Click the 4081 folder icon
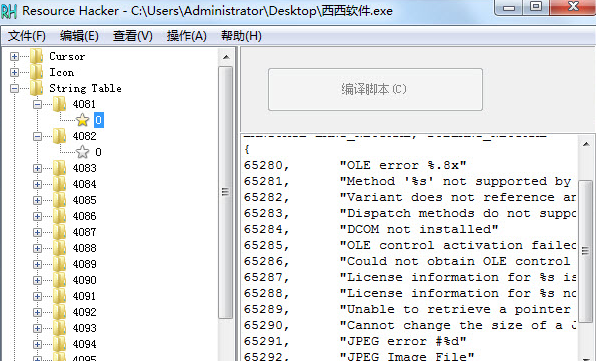This screenshot has width=596, height=361. tap(59, 104)
